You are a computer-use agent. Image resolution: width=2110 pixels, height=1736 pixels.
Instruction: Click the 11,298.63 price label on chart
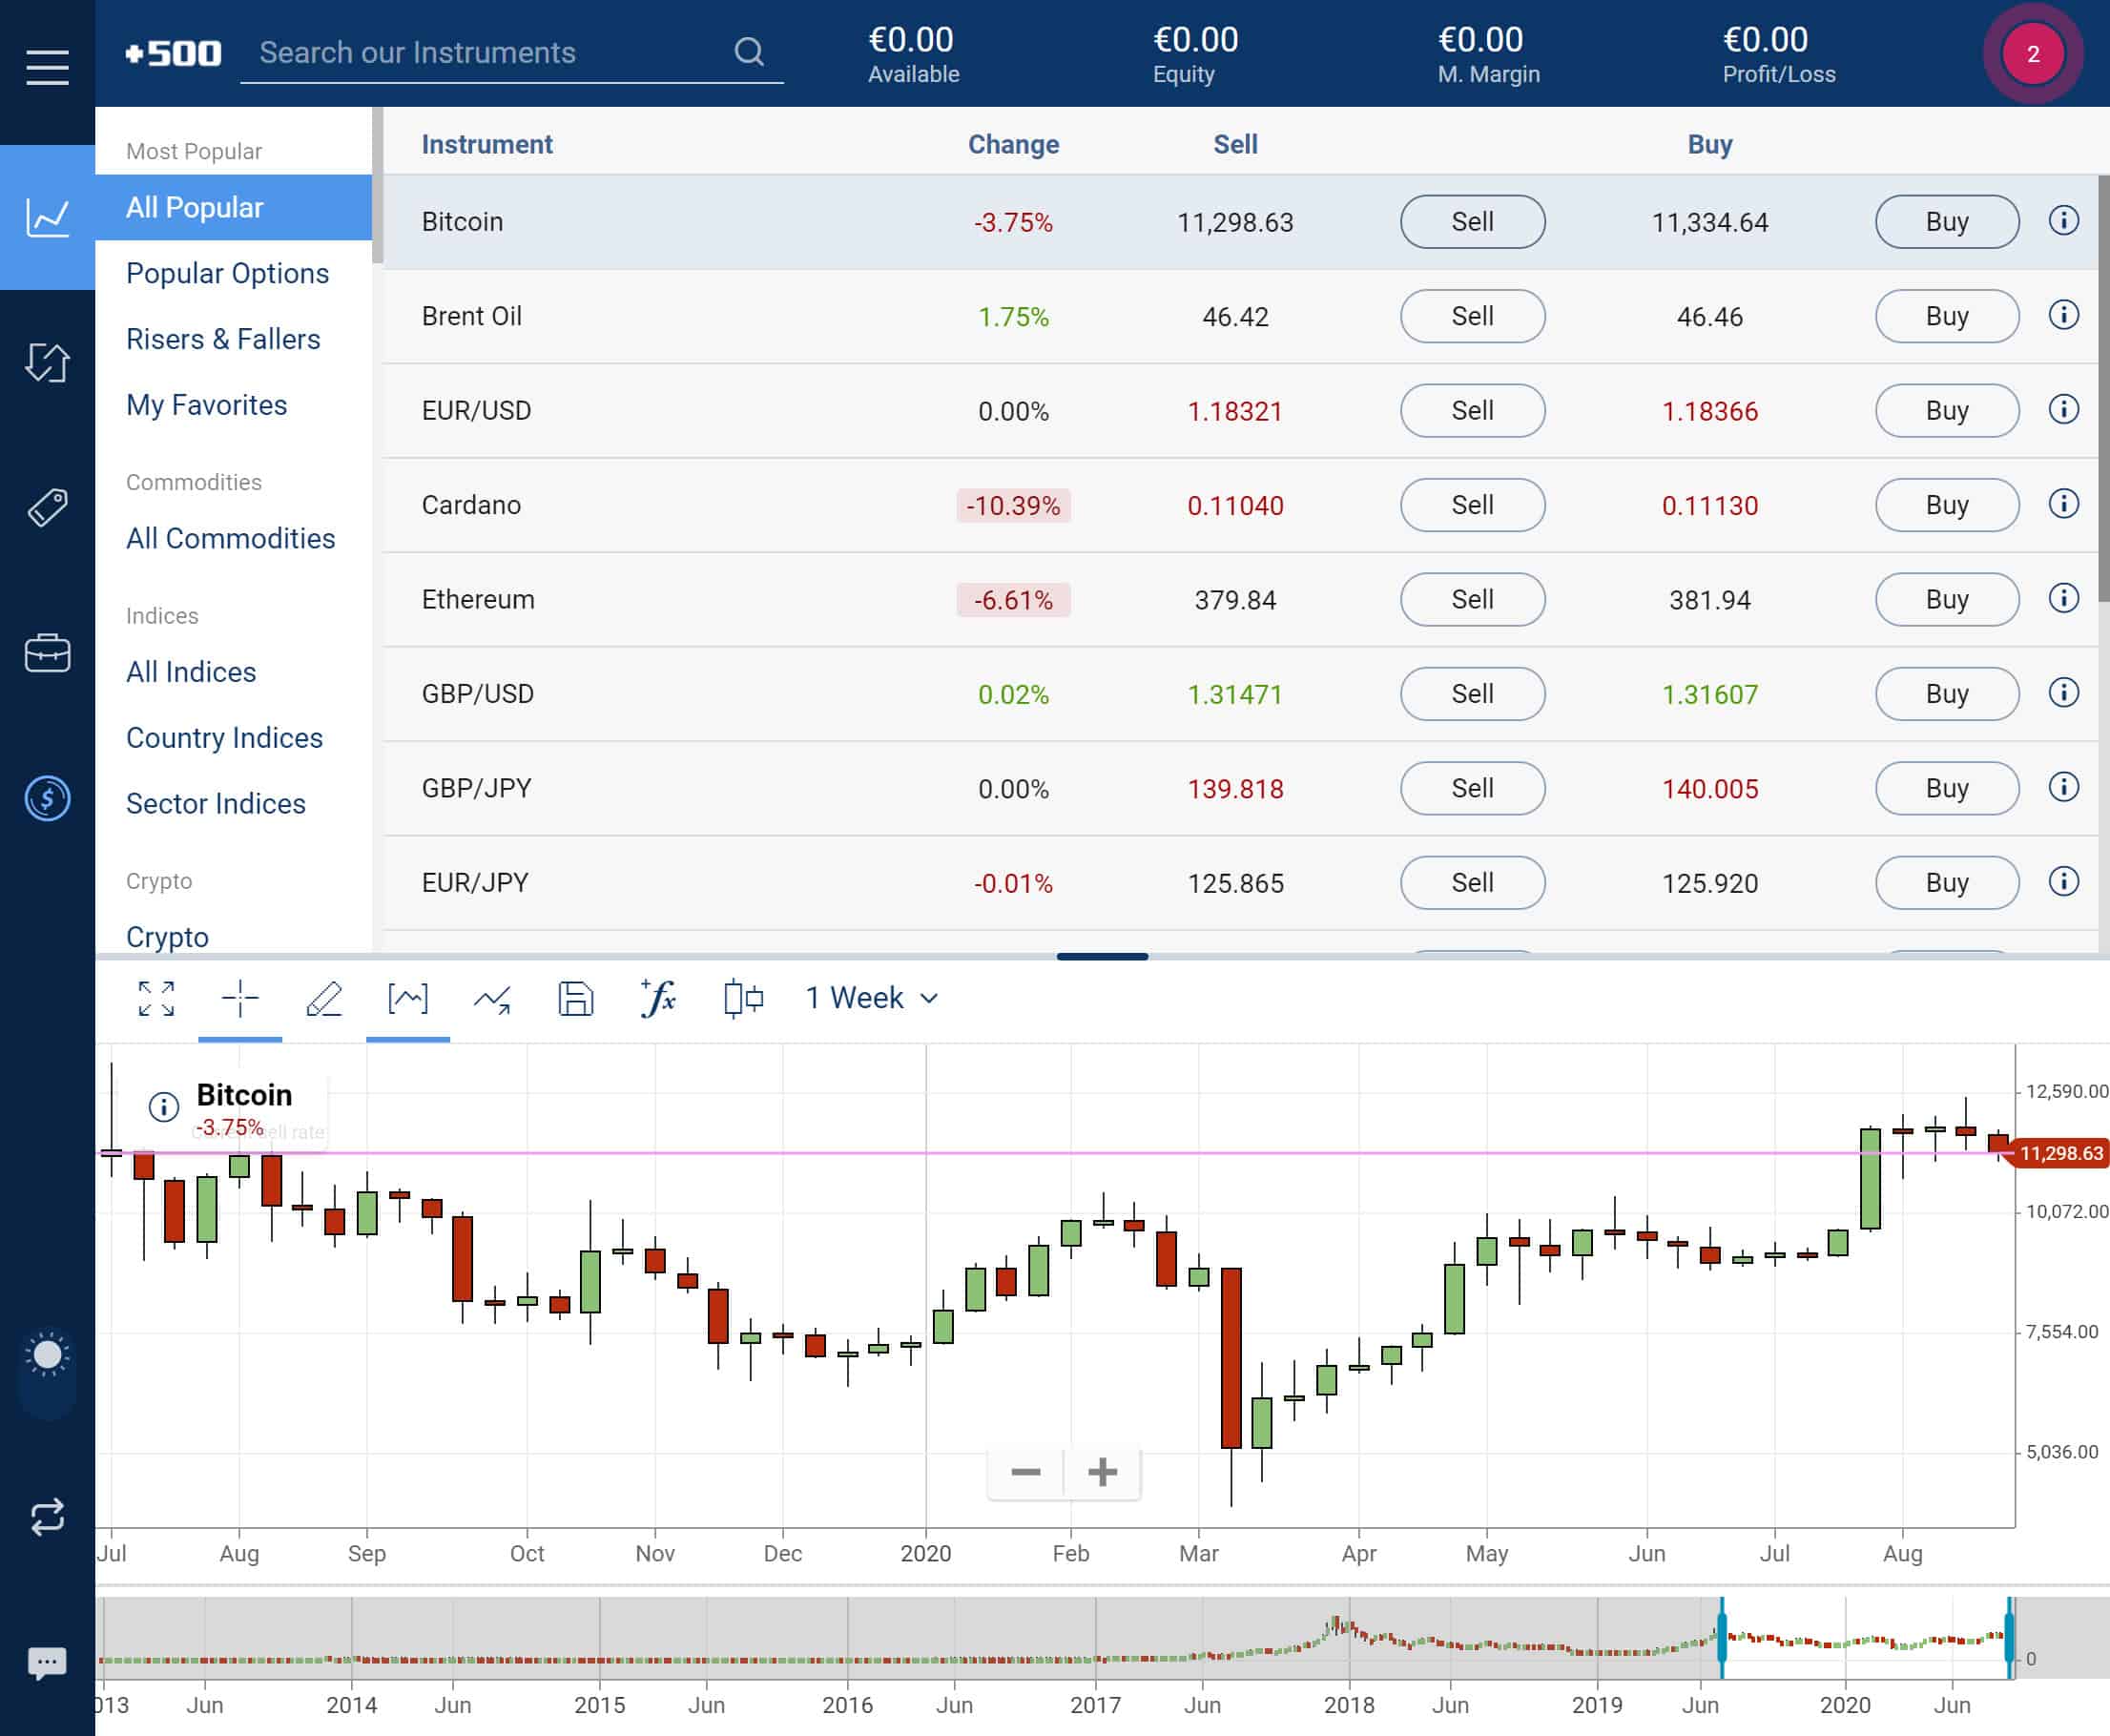[x=2060, y=1153]
